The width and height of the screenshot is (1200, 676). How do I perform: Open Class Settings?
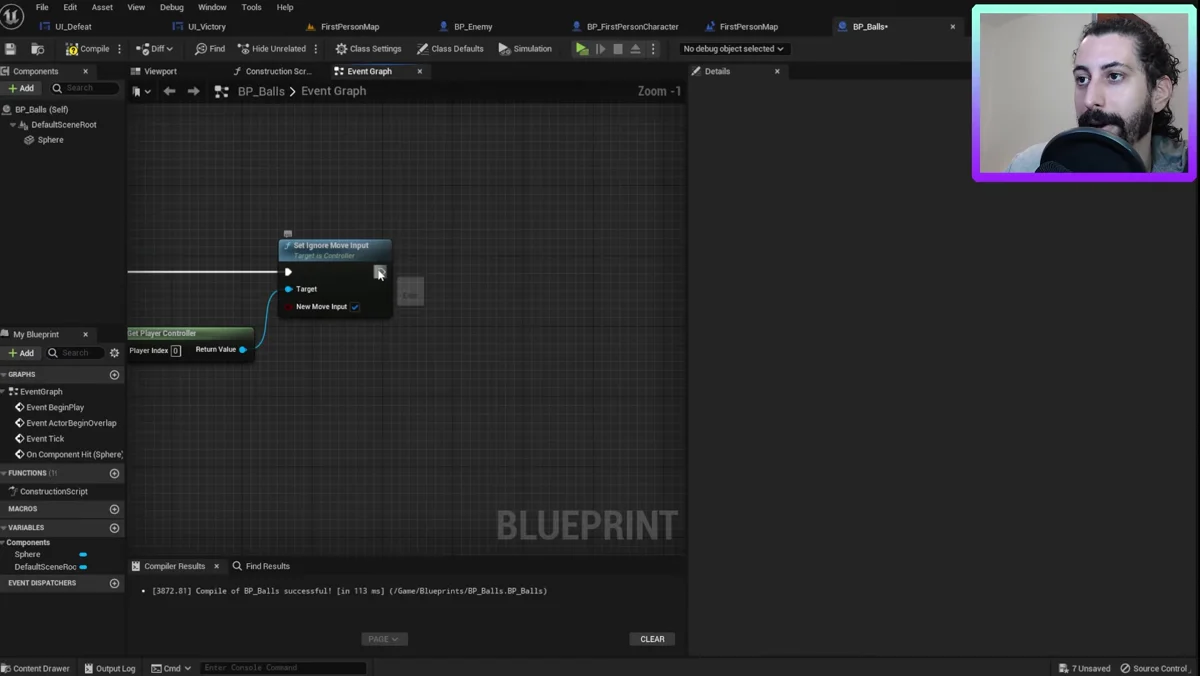tap(368, 49)
